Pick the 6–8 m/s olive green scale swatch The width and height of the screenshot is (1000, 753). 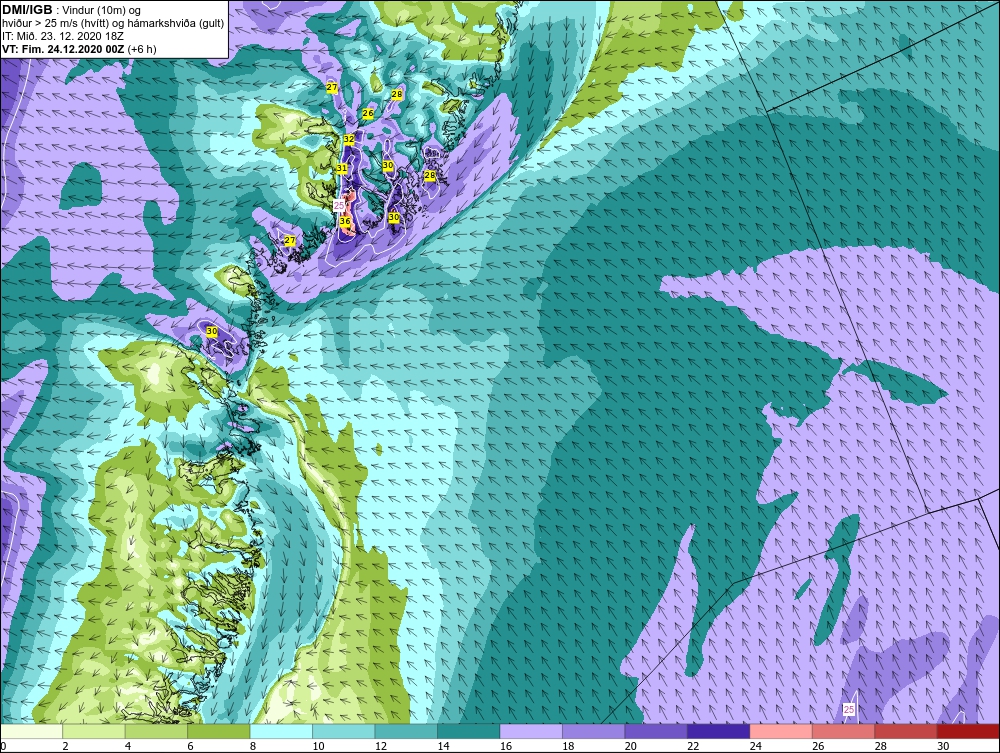pyautogui.click(x=219, y=731)
